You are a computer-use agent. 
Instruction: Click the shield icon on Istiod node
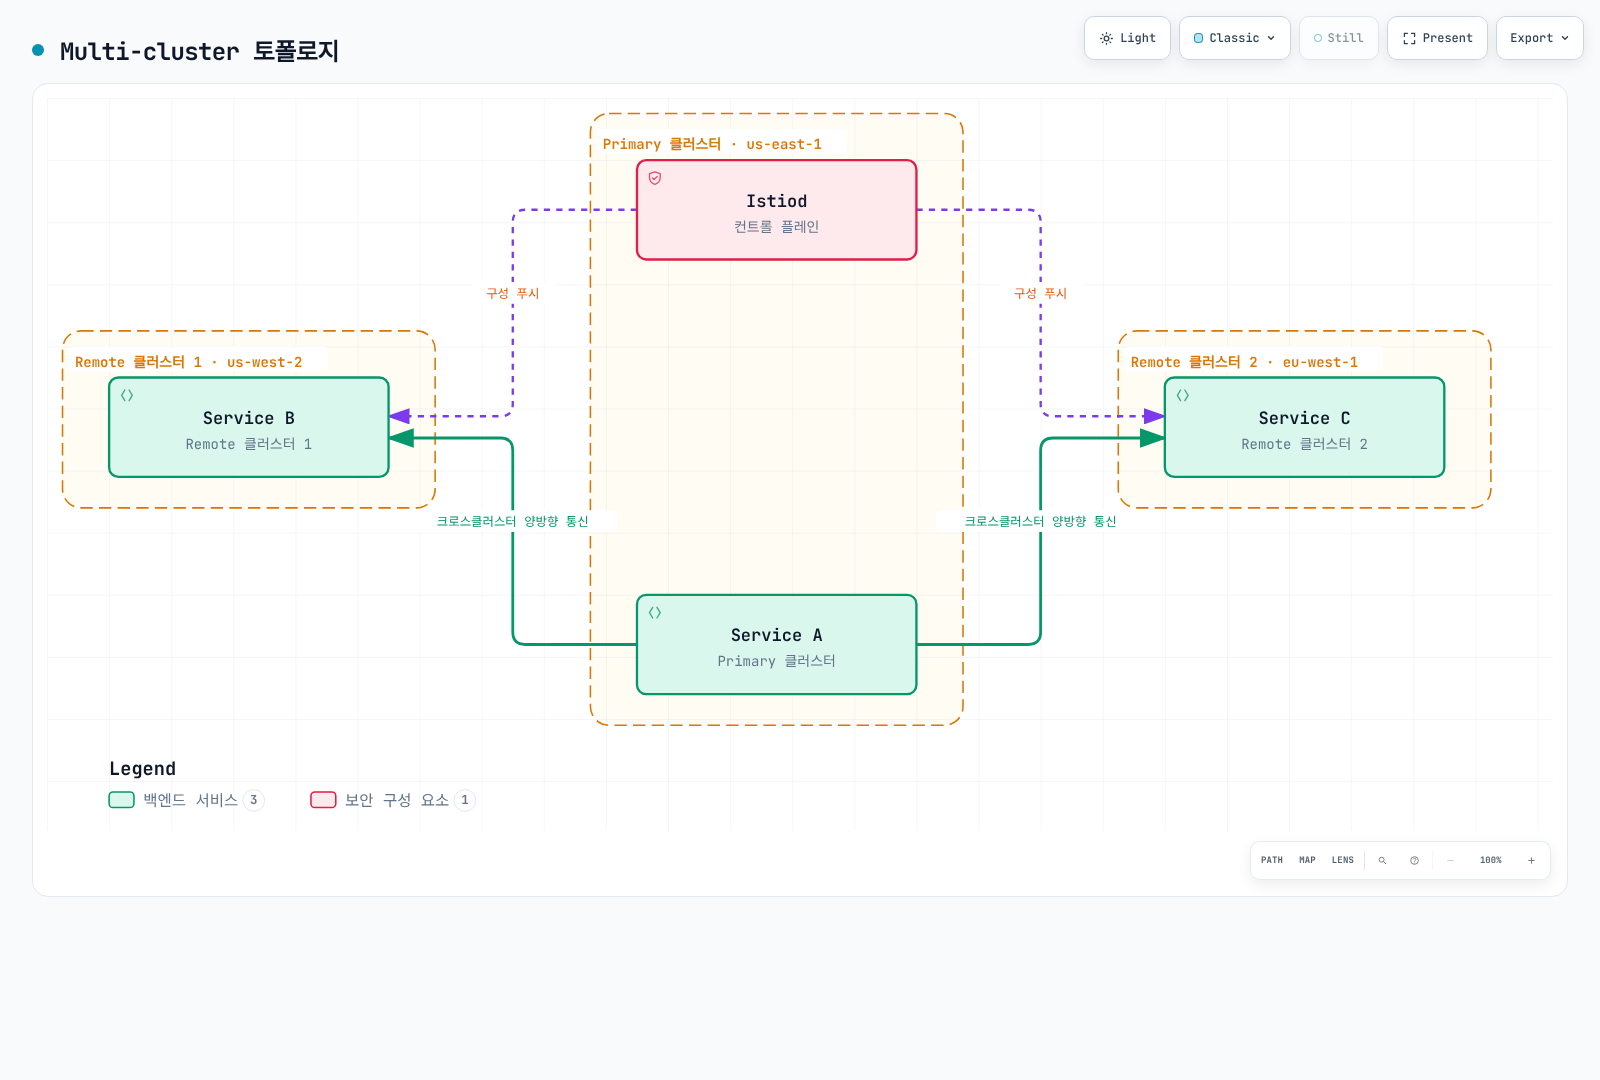coord(655,178)
